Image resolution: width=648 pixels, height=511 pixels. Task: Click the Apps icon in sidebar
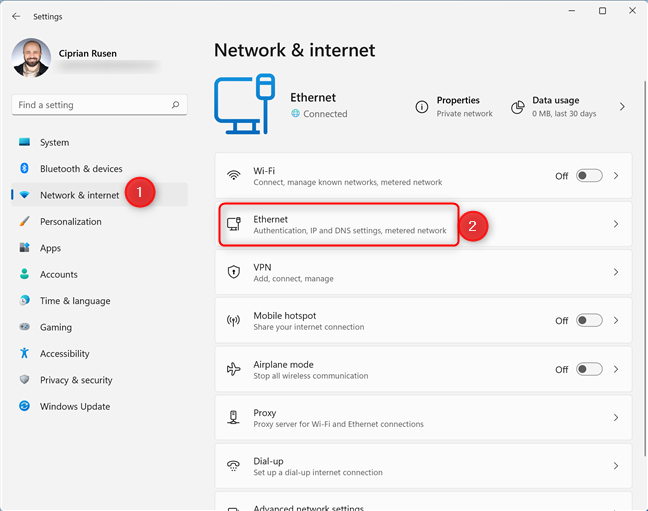pos(24,248)
